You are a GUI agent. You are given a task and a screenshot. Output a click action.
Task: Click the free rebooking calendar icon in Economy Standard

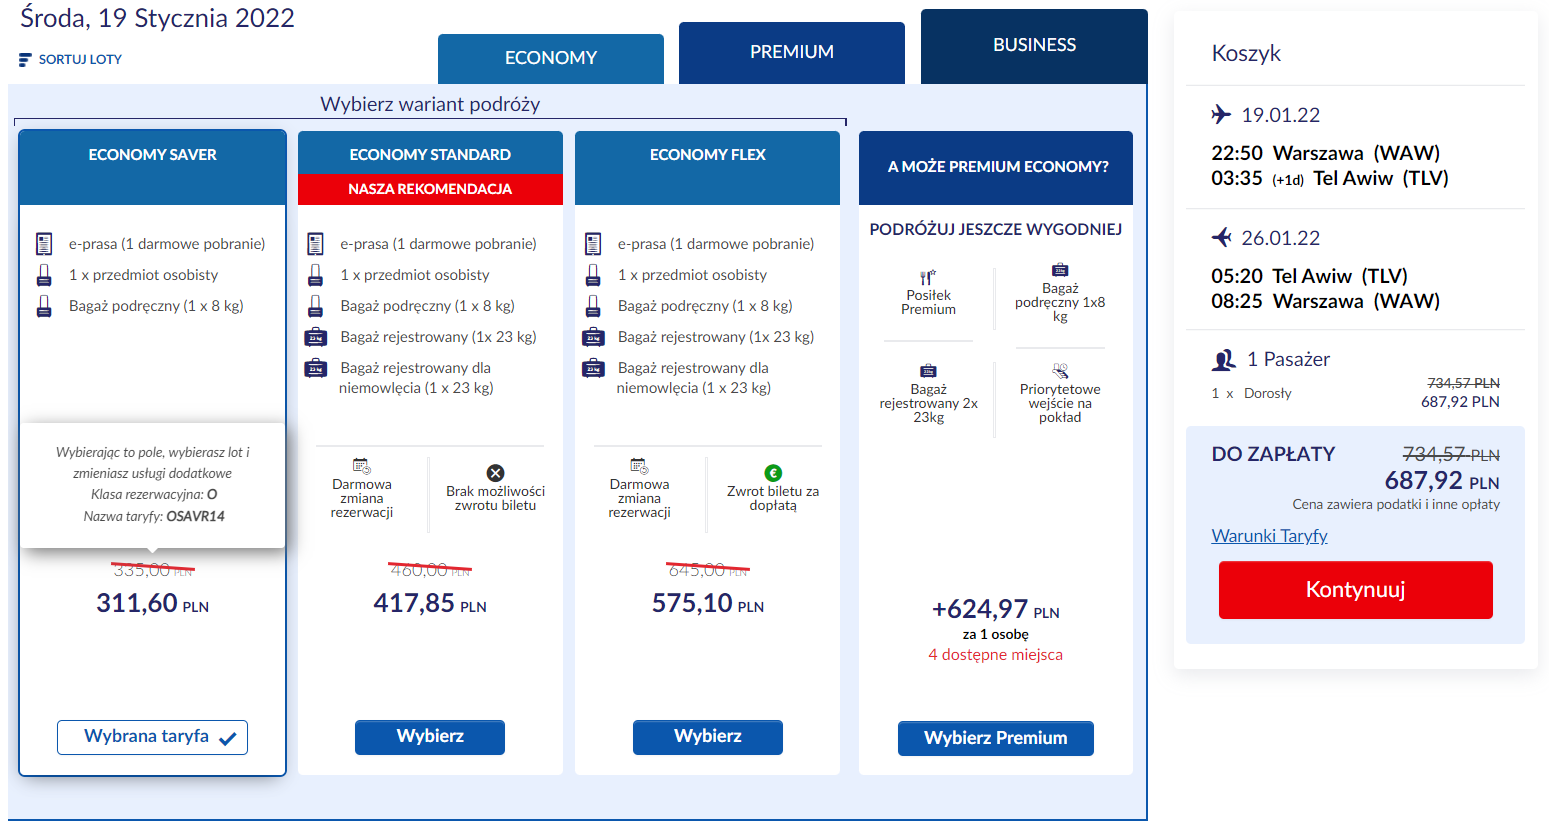[362, 466]
